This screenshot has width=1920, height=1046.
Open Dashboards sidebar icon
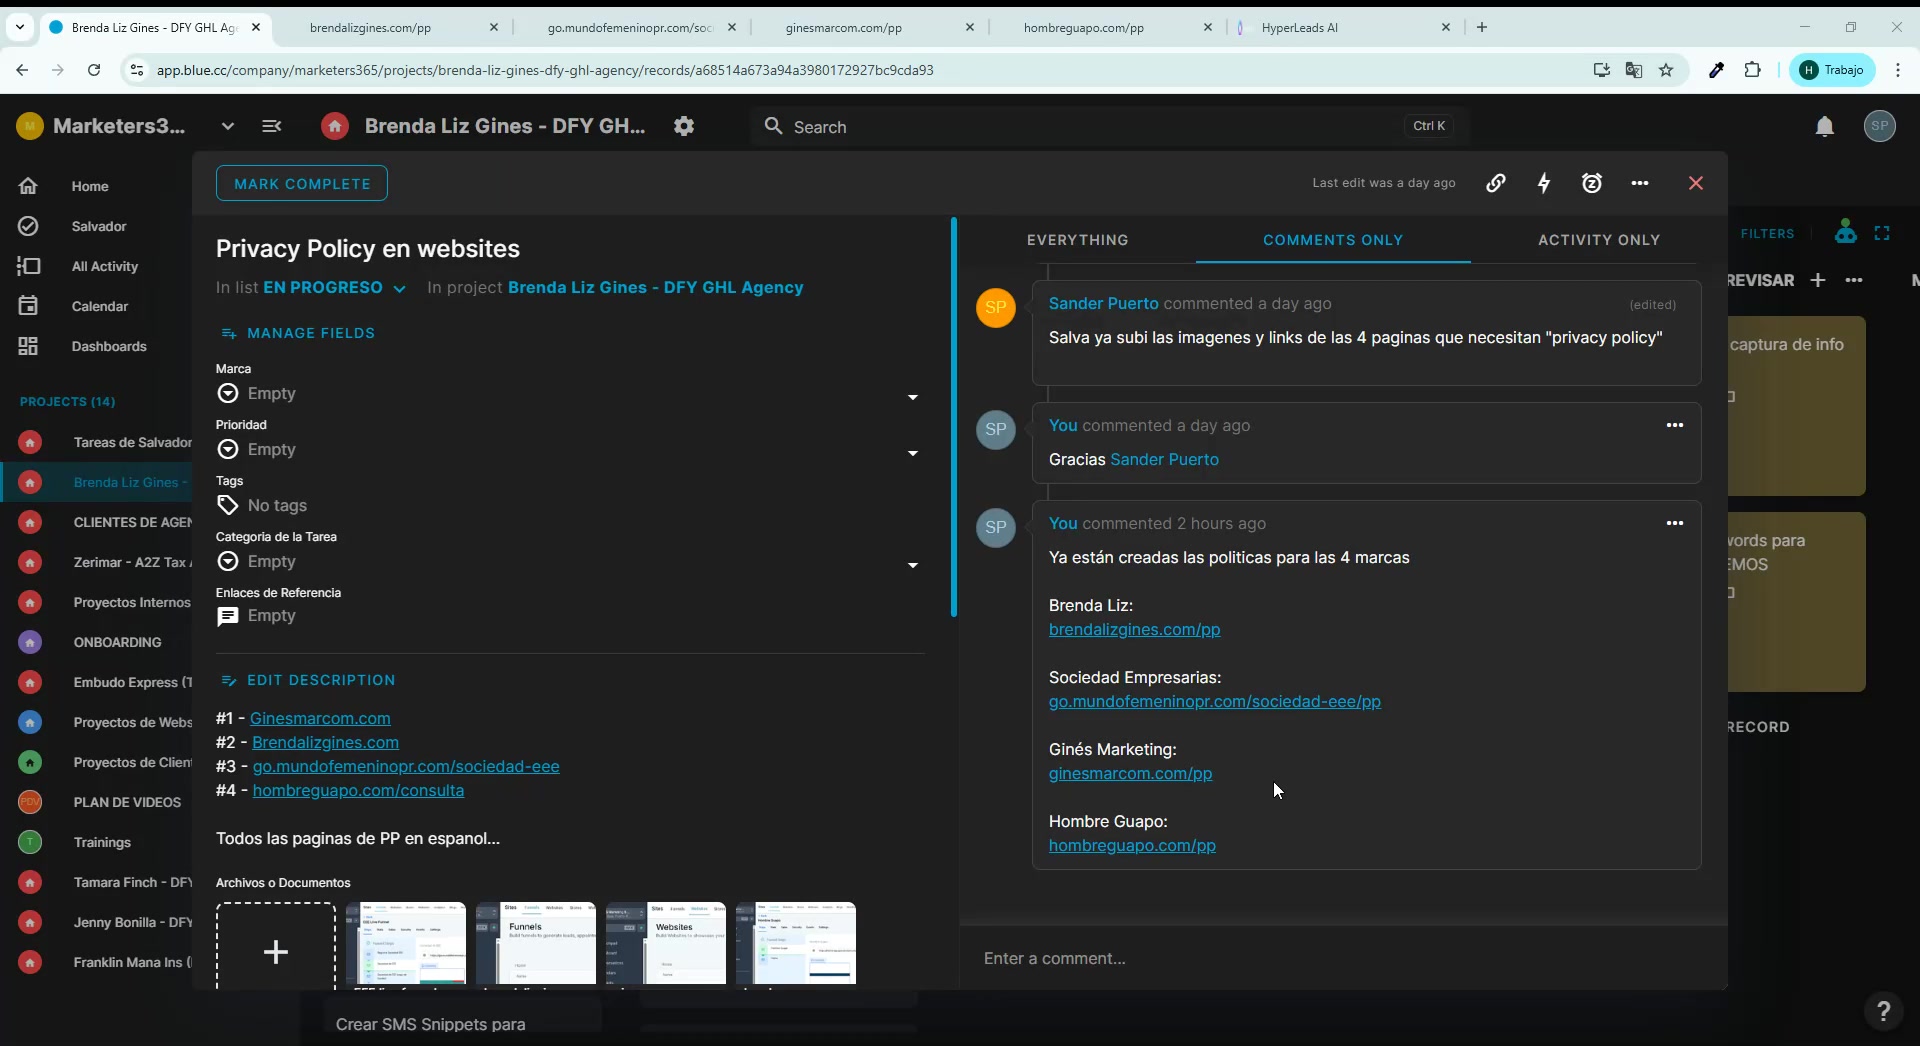point(28,346)
